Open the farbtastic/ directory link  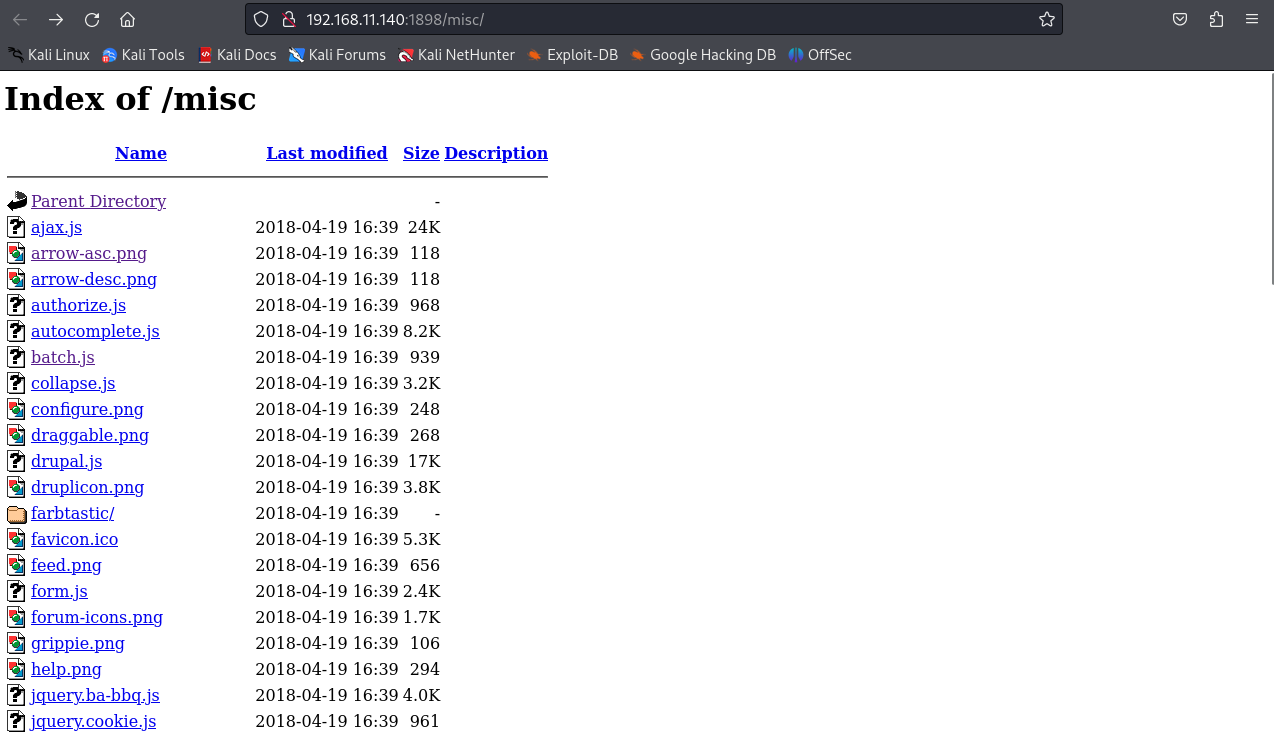click(72, 513)
